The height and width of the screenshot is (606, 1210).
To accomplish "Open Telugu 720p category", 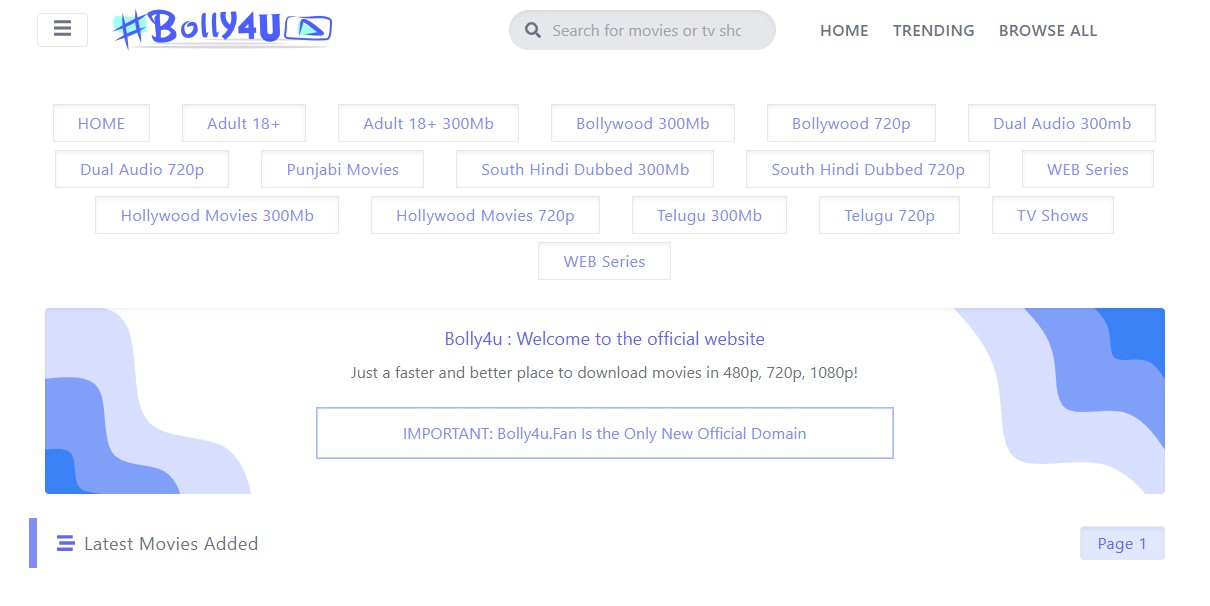I will (x=889, y=215).
